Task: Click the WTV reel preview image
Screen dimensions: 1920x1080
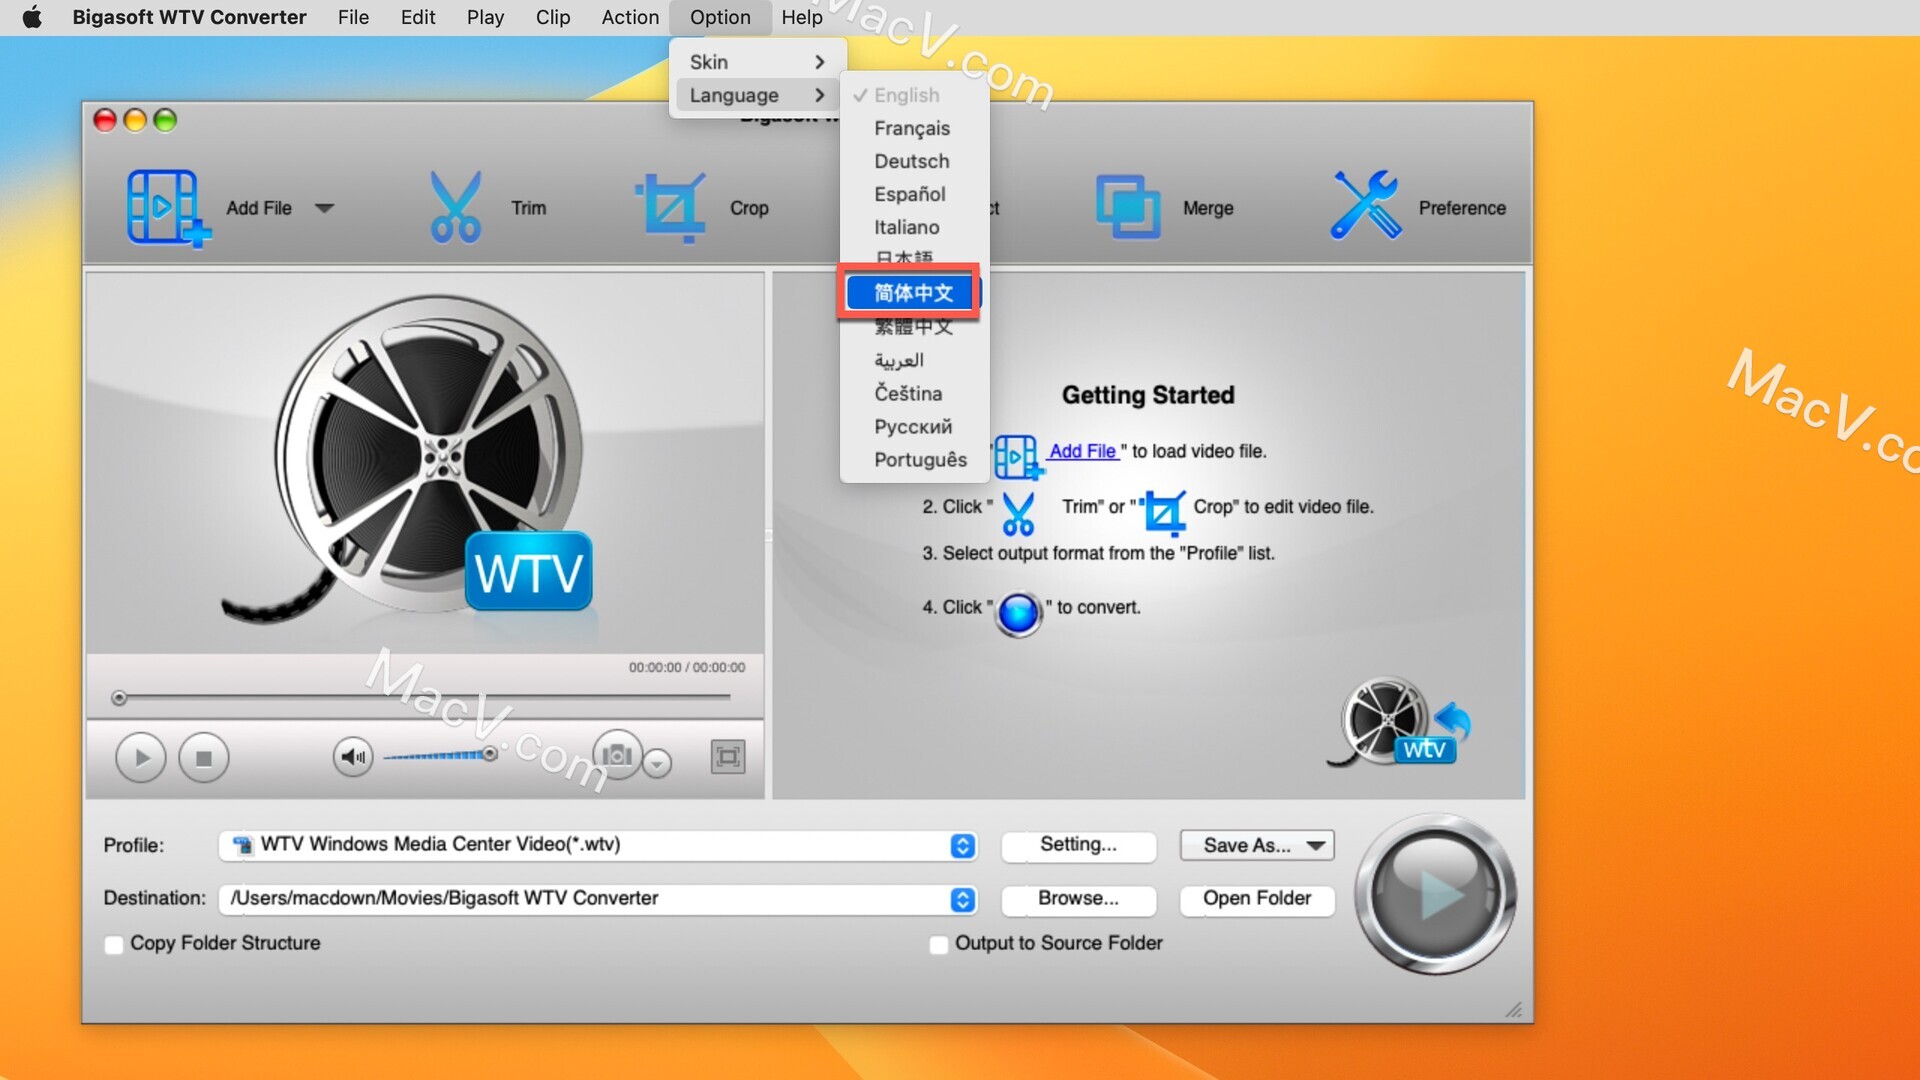Action: (x=425, y=462)
